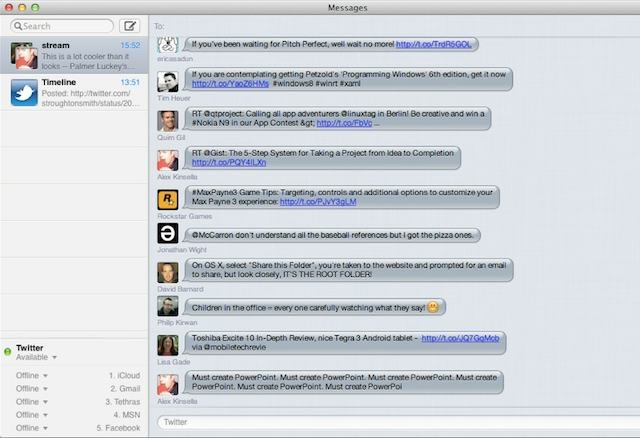640x438 pixels.
Task: Click the '2. Gmail' account label
Action: 125,389
